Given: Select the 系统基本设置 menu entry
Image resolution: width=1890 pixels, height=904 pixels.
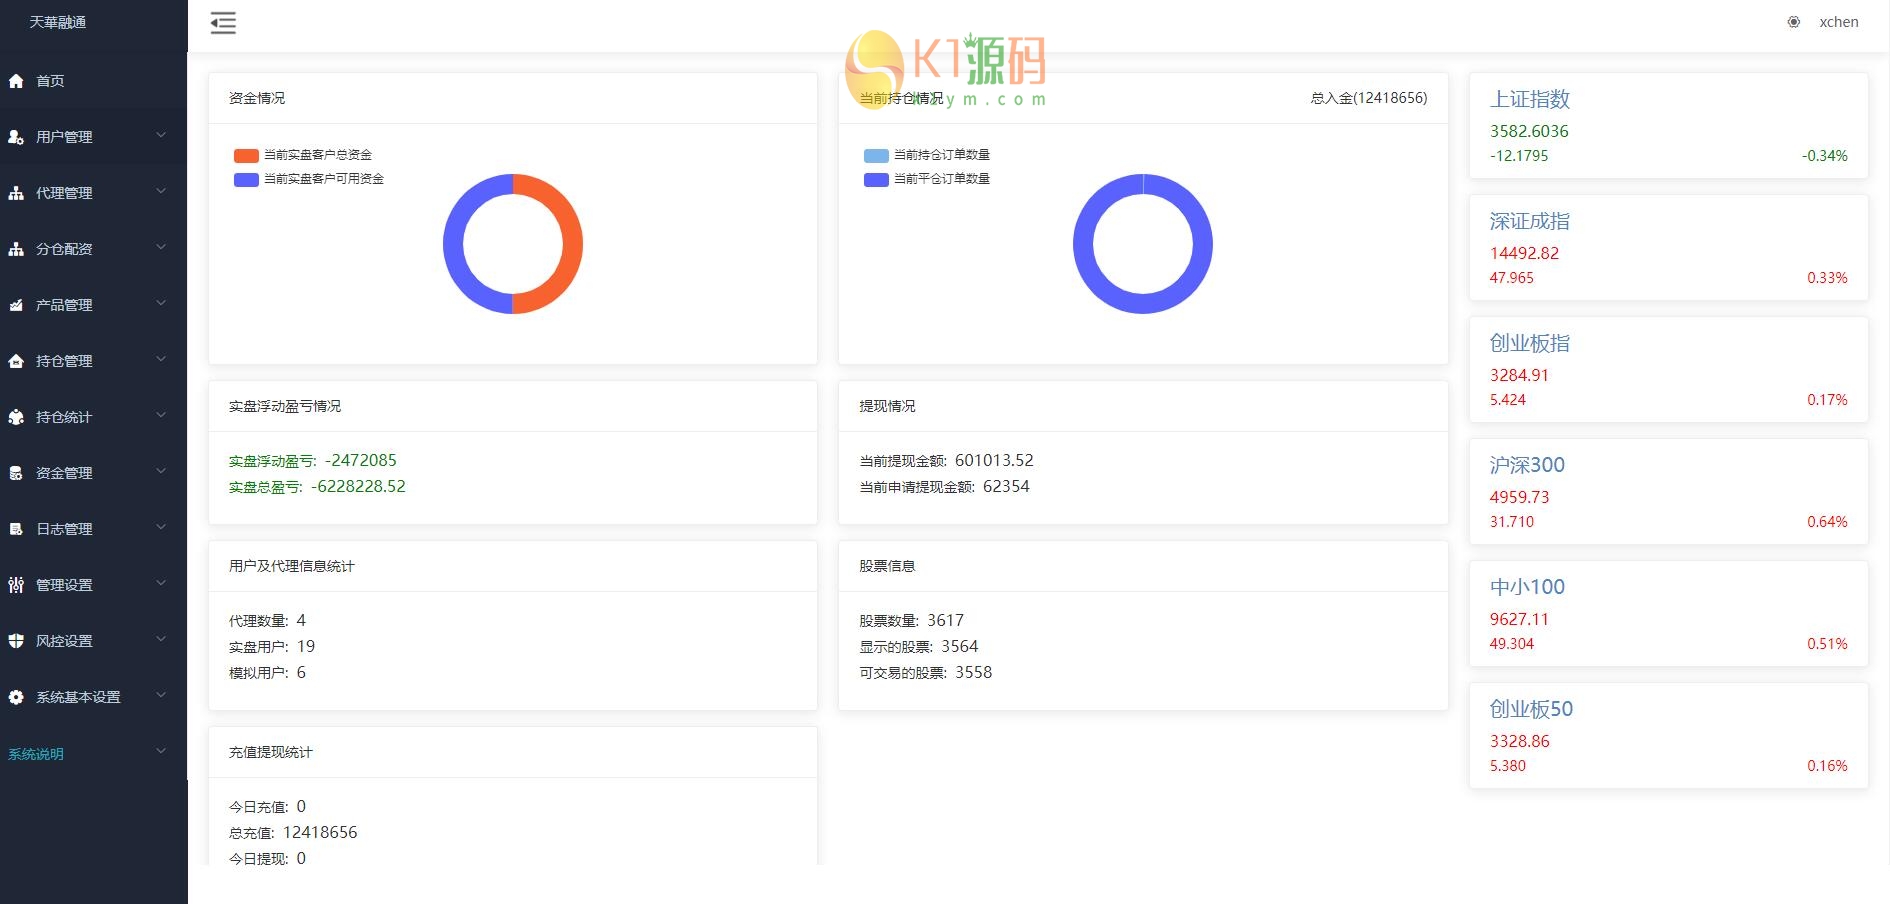Looking at the screenshot, I should point(78,697).
